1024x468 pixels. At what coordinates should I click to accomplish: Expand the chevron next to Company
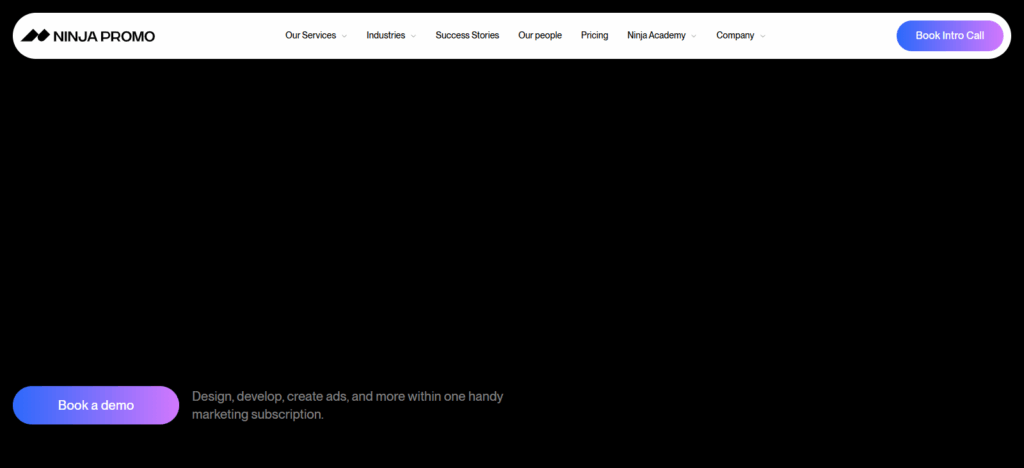[x=763, y=36]
